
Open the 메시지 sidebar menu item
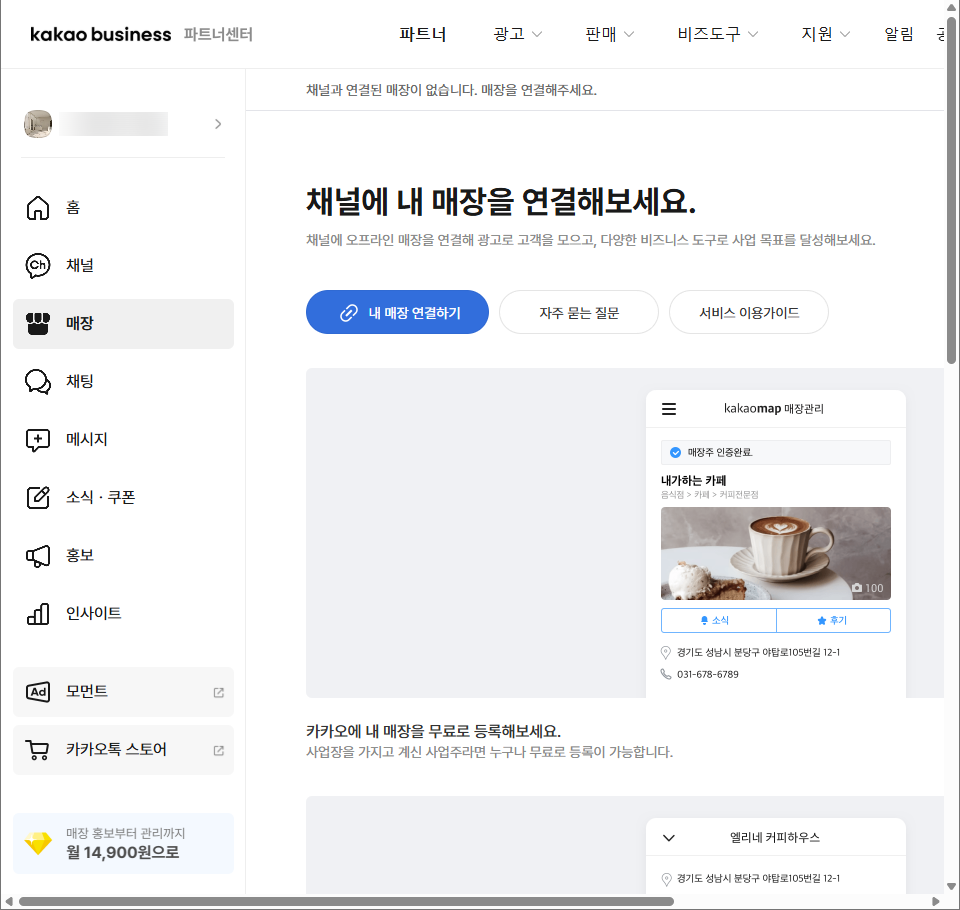click(x=123, y=440)
